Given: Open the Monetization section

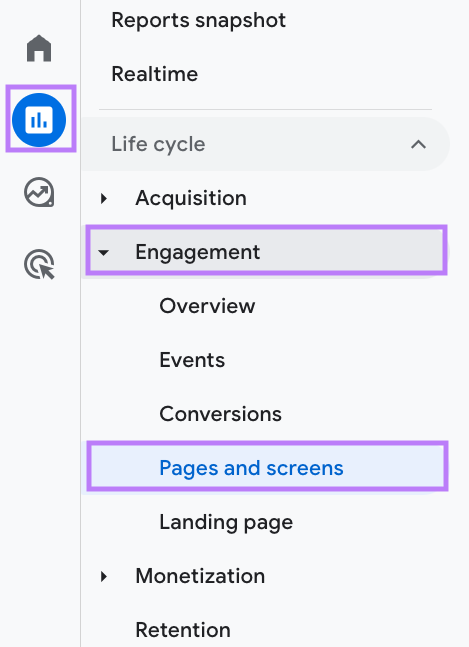Looking at the screenshot, I should click(200, 576).
